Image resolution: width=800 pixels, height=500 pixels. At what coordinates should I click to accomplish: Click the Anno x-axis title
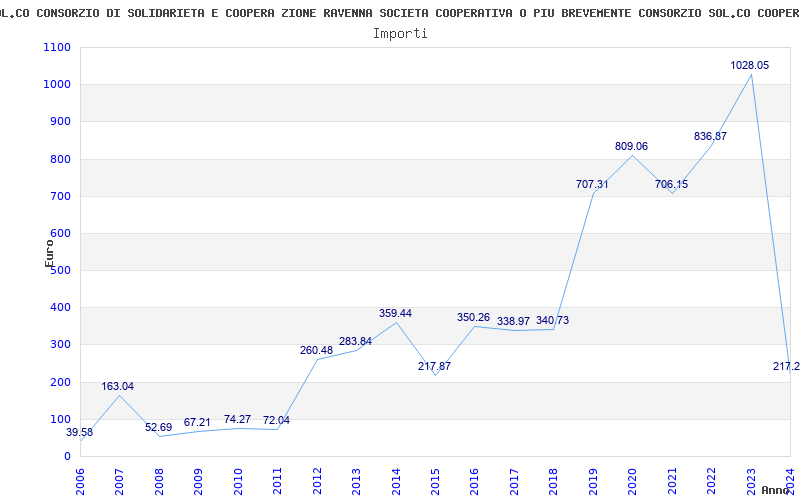[776, 490]
